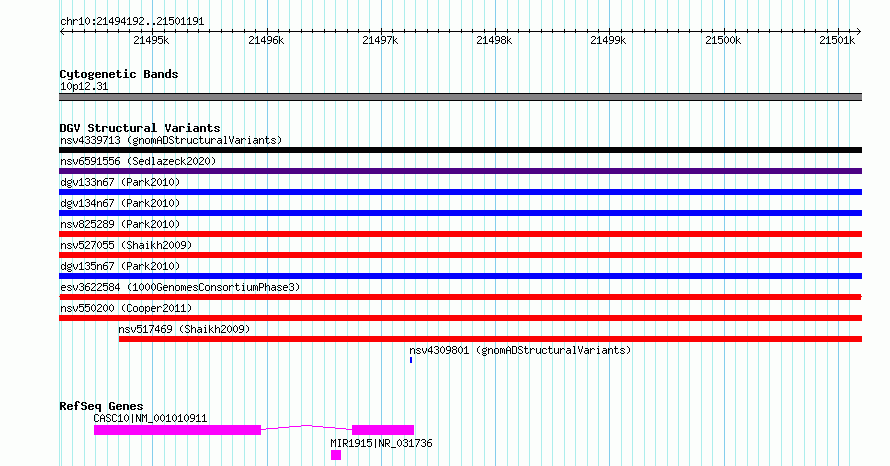
Task: Click the 21500k ruler tick label
Action: coord(723,40)
